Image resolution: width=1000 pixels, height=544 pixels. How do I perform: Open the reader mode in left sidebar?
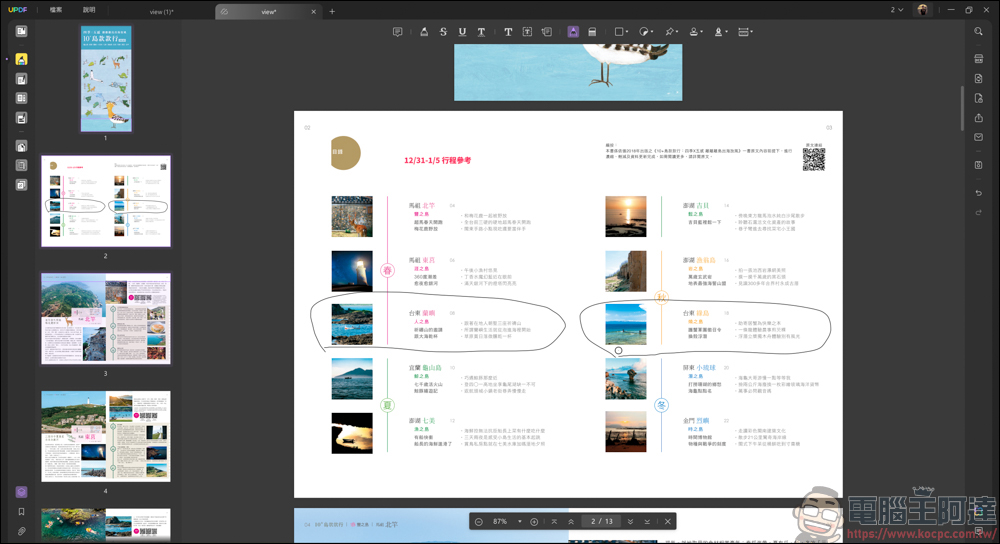point(21,31)
